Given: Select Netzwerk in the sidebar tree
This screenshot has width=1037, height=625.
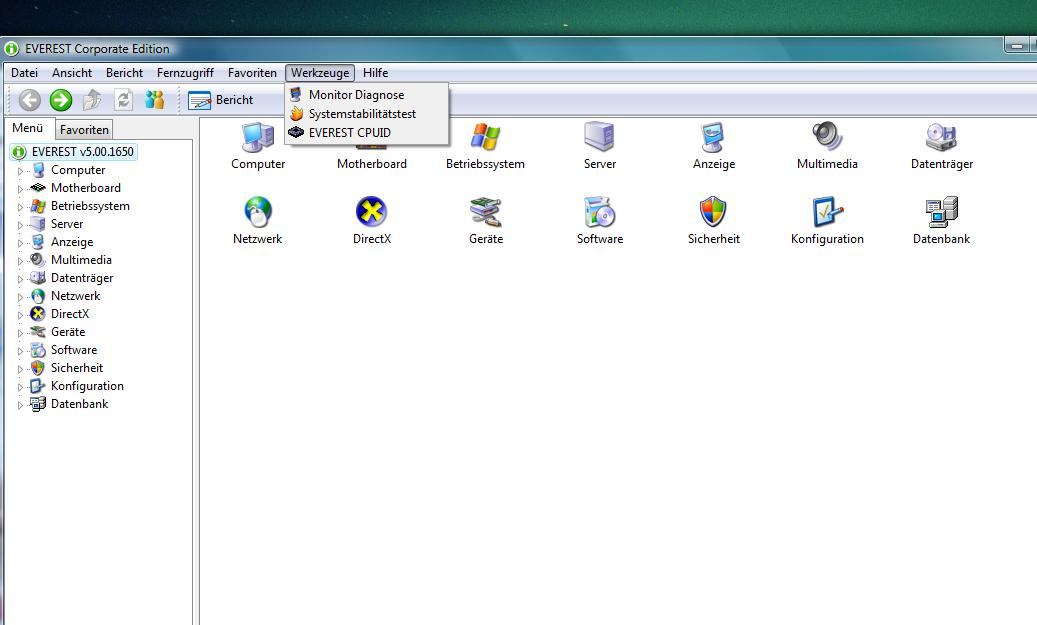Looking at the screenshot, I should coord(75,296).
